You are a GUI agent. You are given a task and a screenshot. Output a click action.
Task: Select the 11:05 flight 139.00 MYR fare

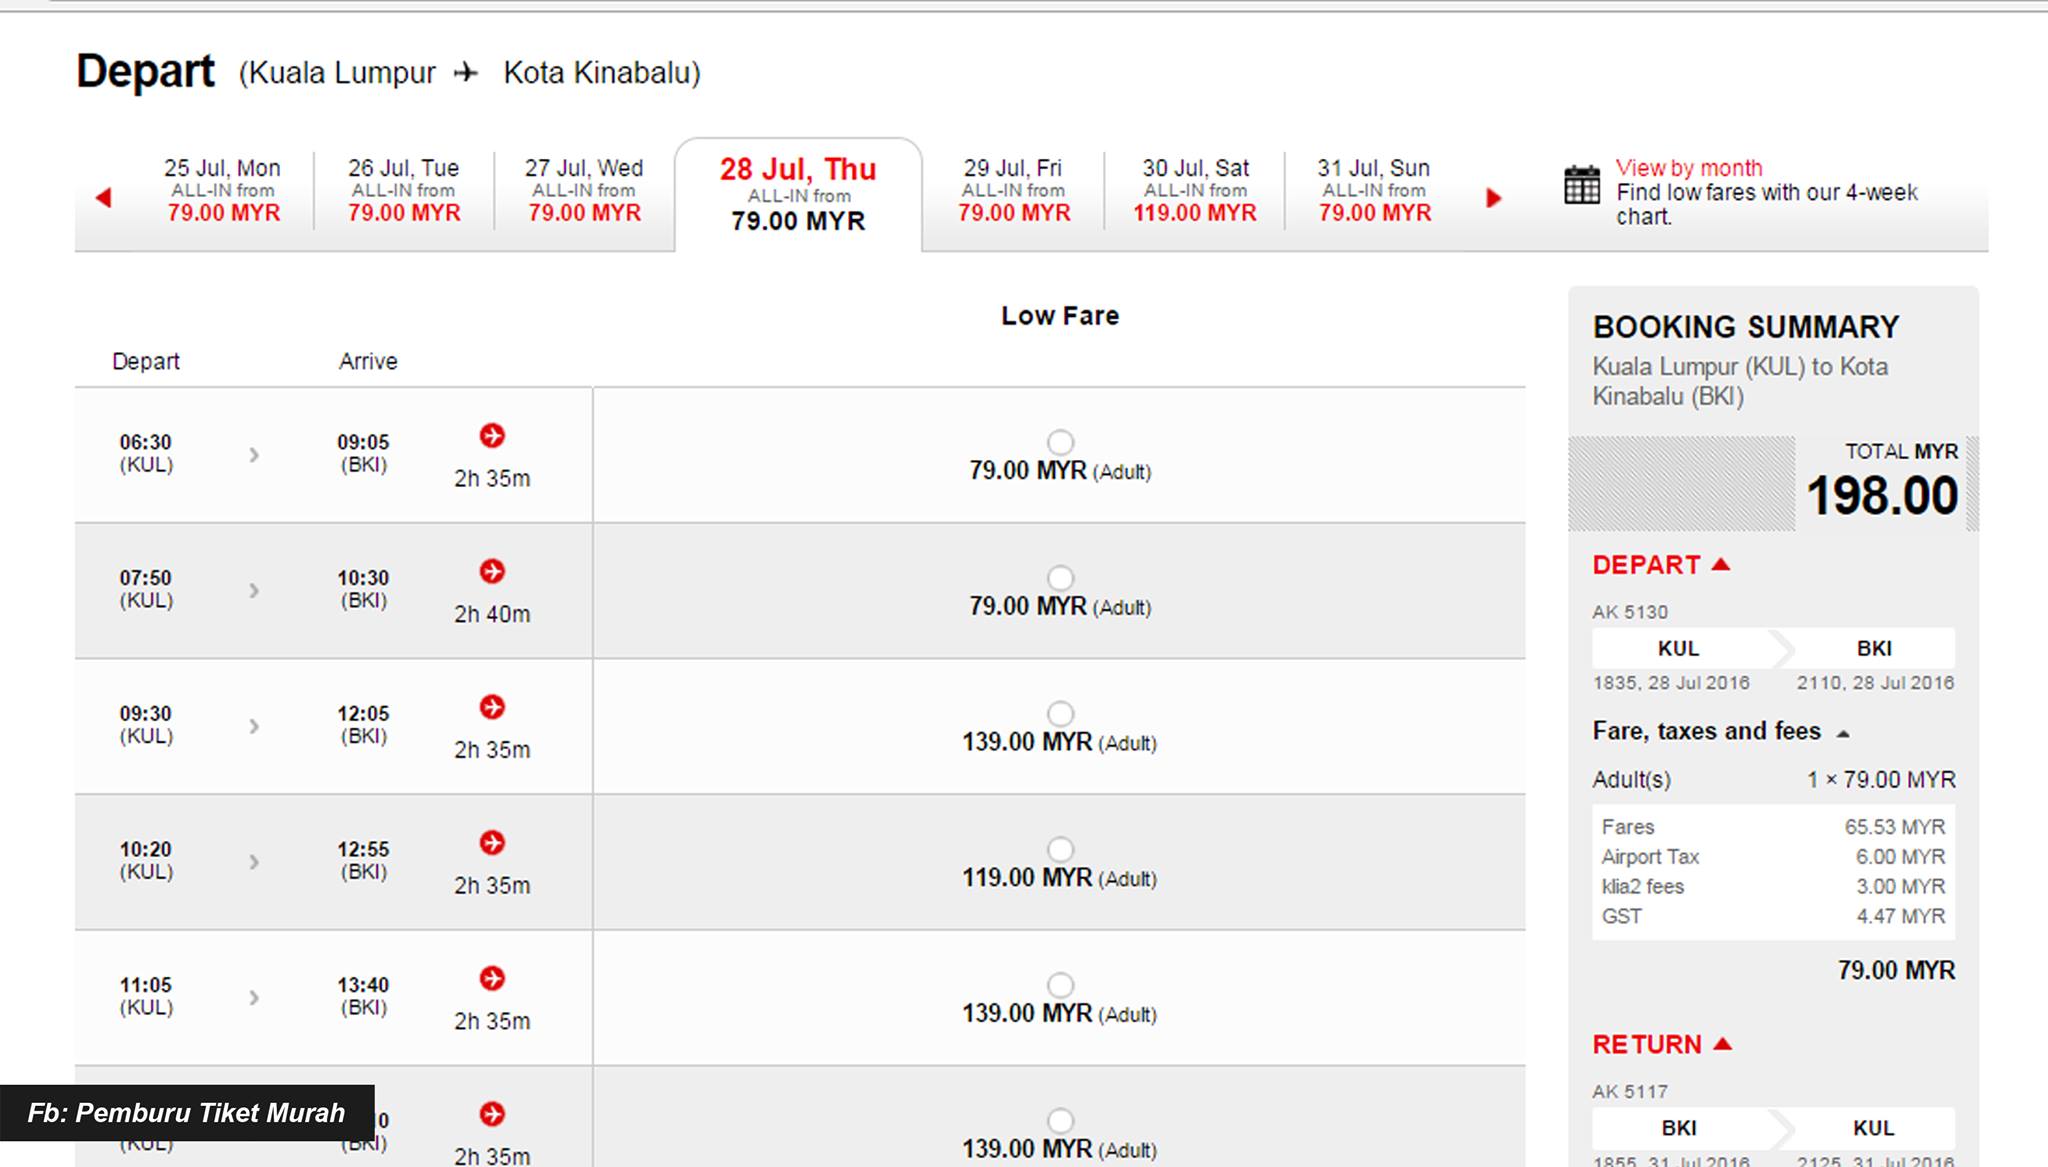pos(1060,985)
